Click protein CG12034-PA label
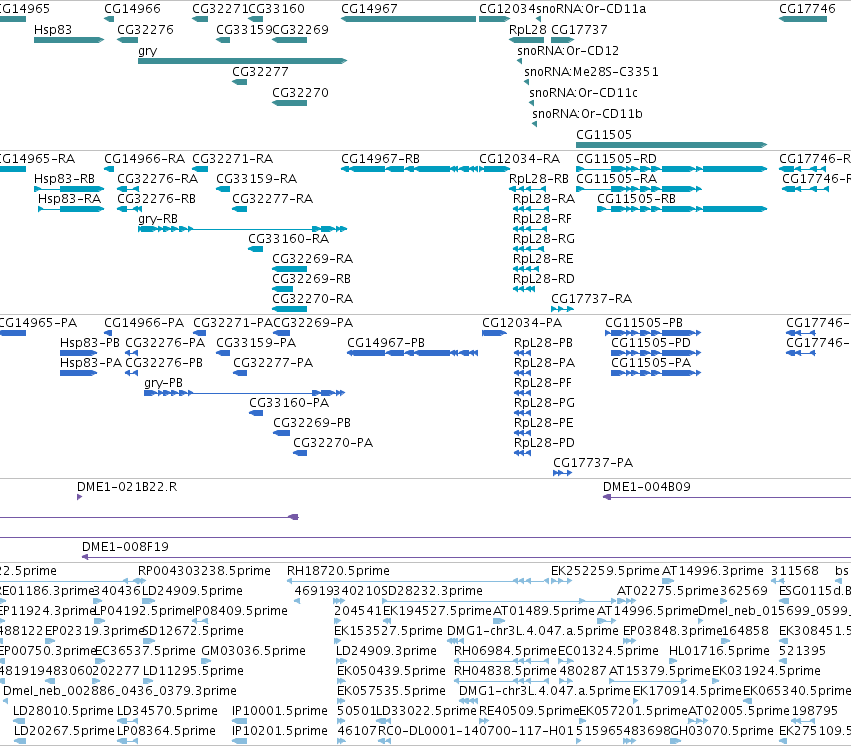The width and height of the screenshot is (851, 746). (x=522, y=323)
